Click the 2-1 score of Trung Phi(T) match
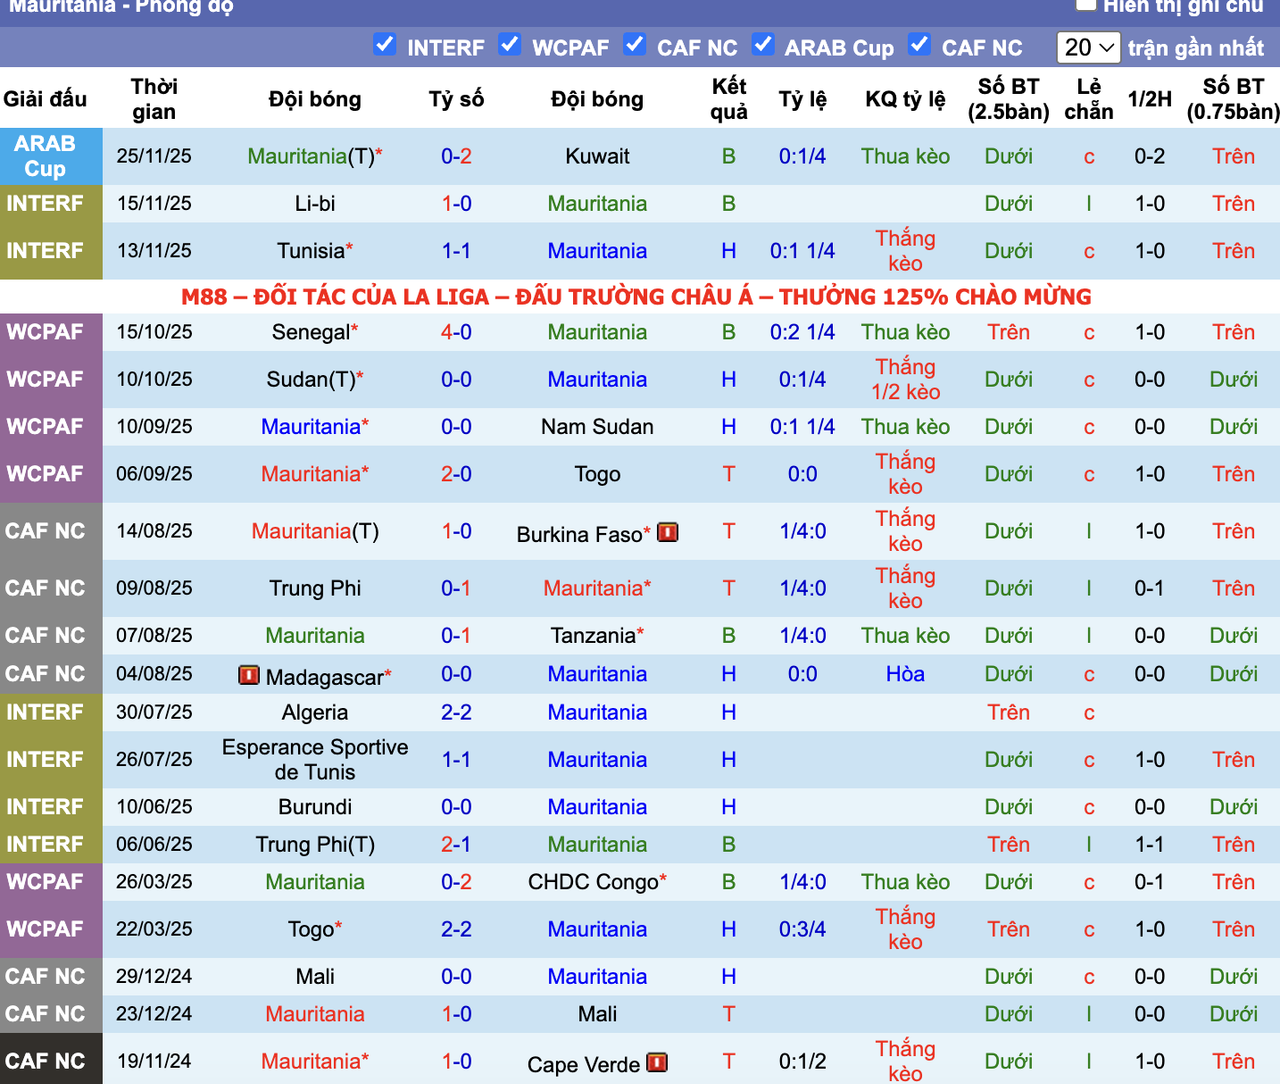This screenshot has height=1084, width=1280. point(456,844)
